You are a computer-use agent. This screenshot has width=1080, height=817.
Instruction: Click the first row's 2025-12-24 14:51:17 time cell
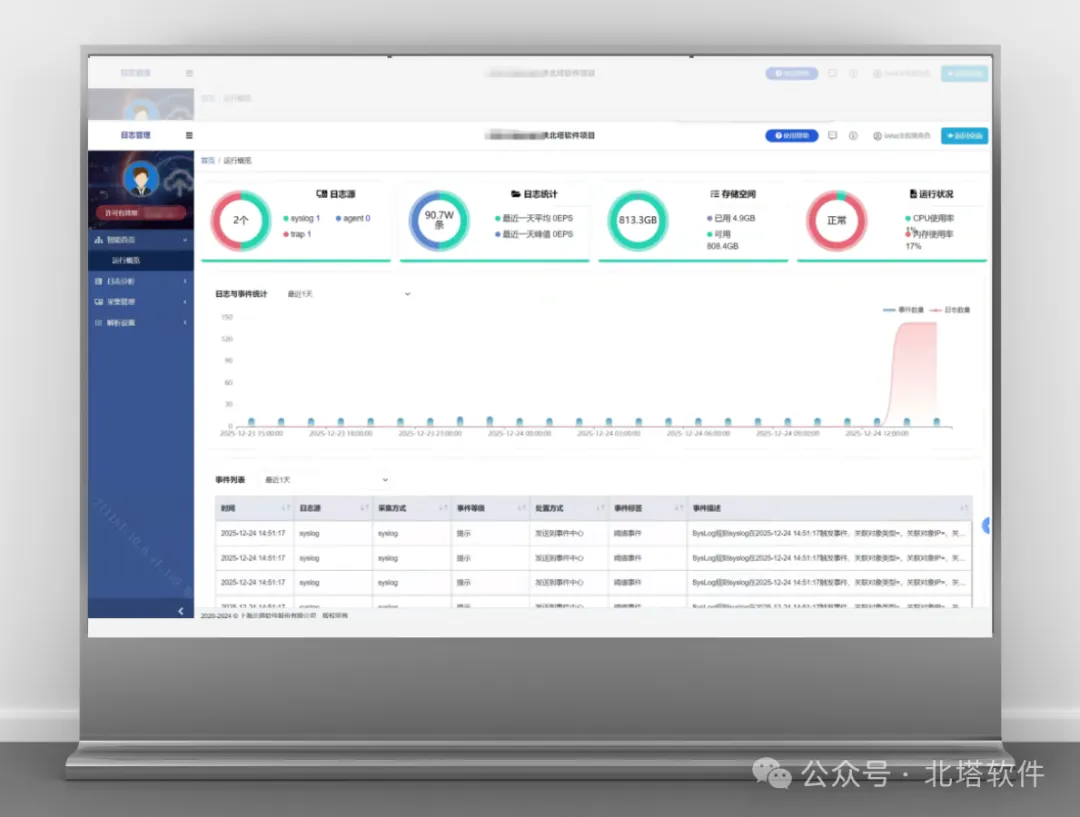tap(253, 533)
